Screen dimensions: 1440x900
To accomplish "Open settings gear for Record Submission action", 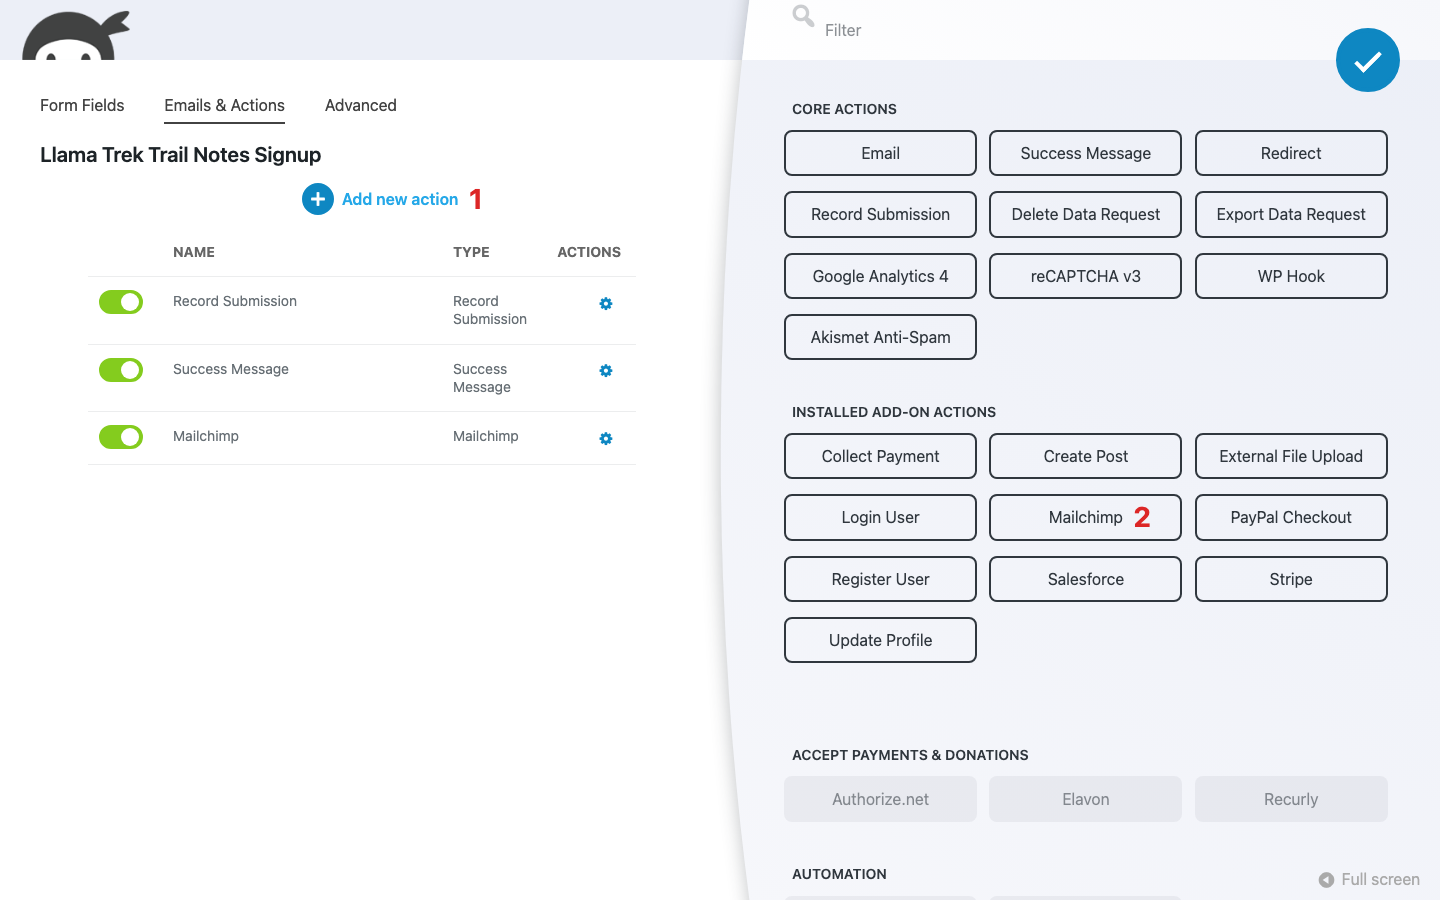I will point(606,303).
